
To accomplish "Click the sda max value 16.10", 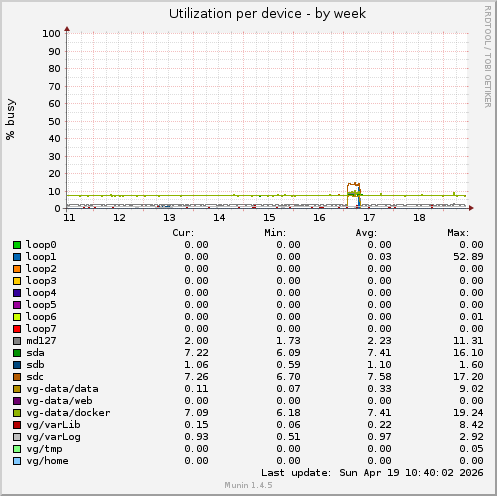I will click(468, 353).
